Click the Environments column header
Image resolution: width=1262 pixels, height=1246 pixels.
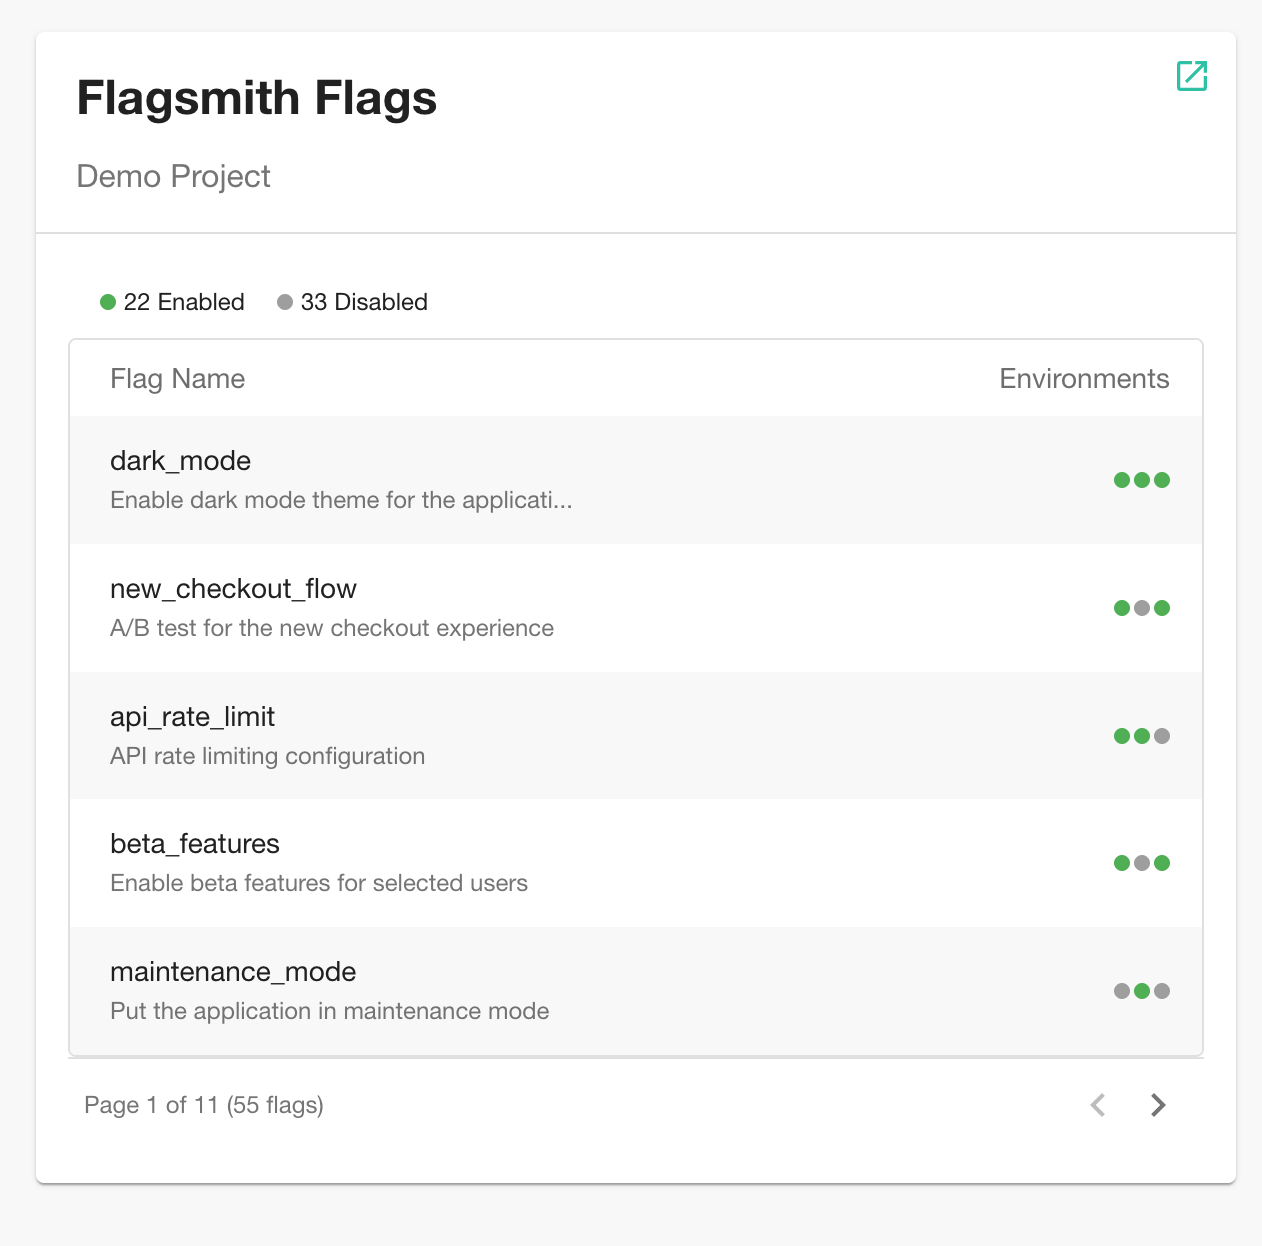[1083, 379]
